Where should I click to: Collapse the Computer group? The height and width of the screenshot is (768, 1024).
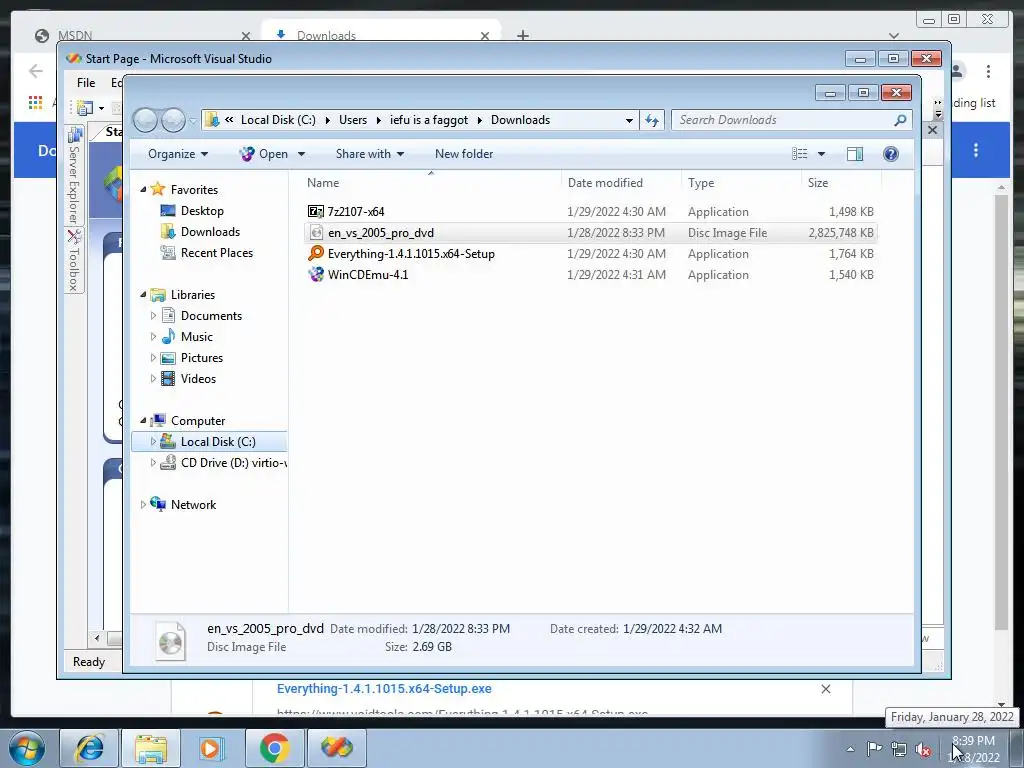click(x=143, y=421)
